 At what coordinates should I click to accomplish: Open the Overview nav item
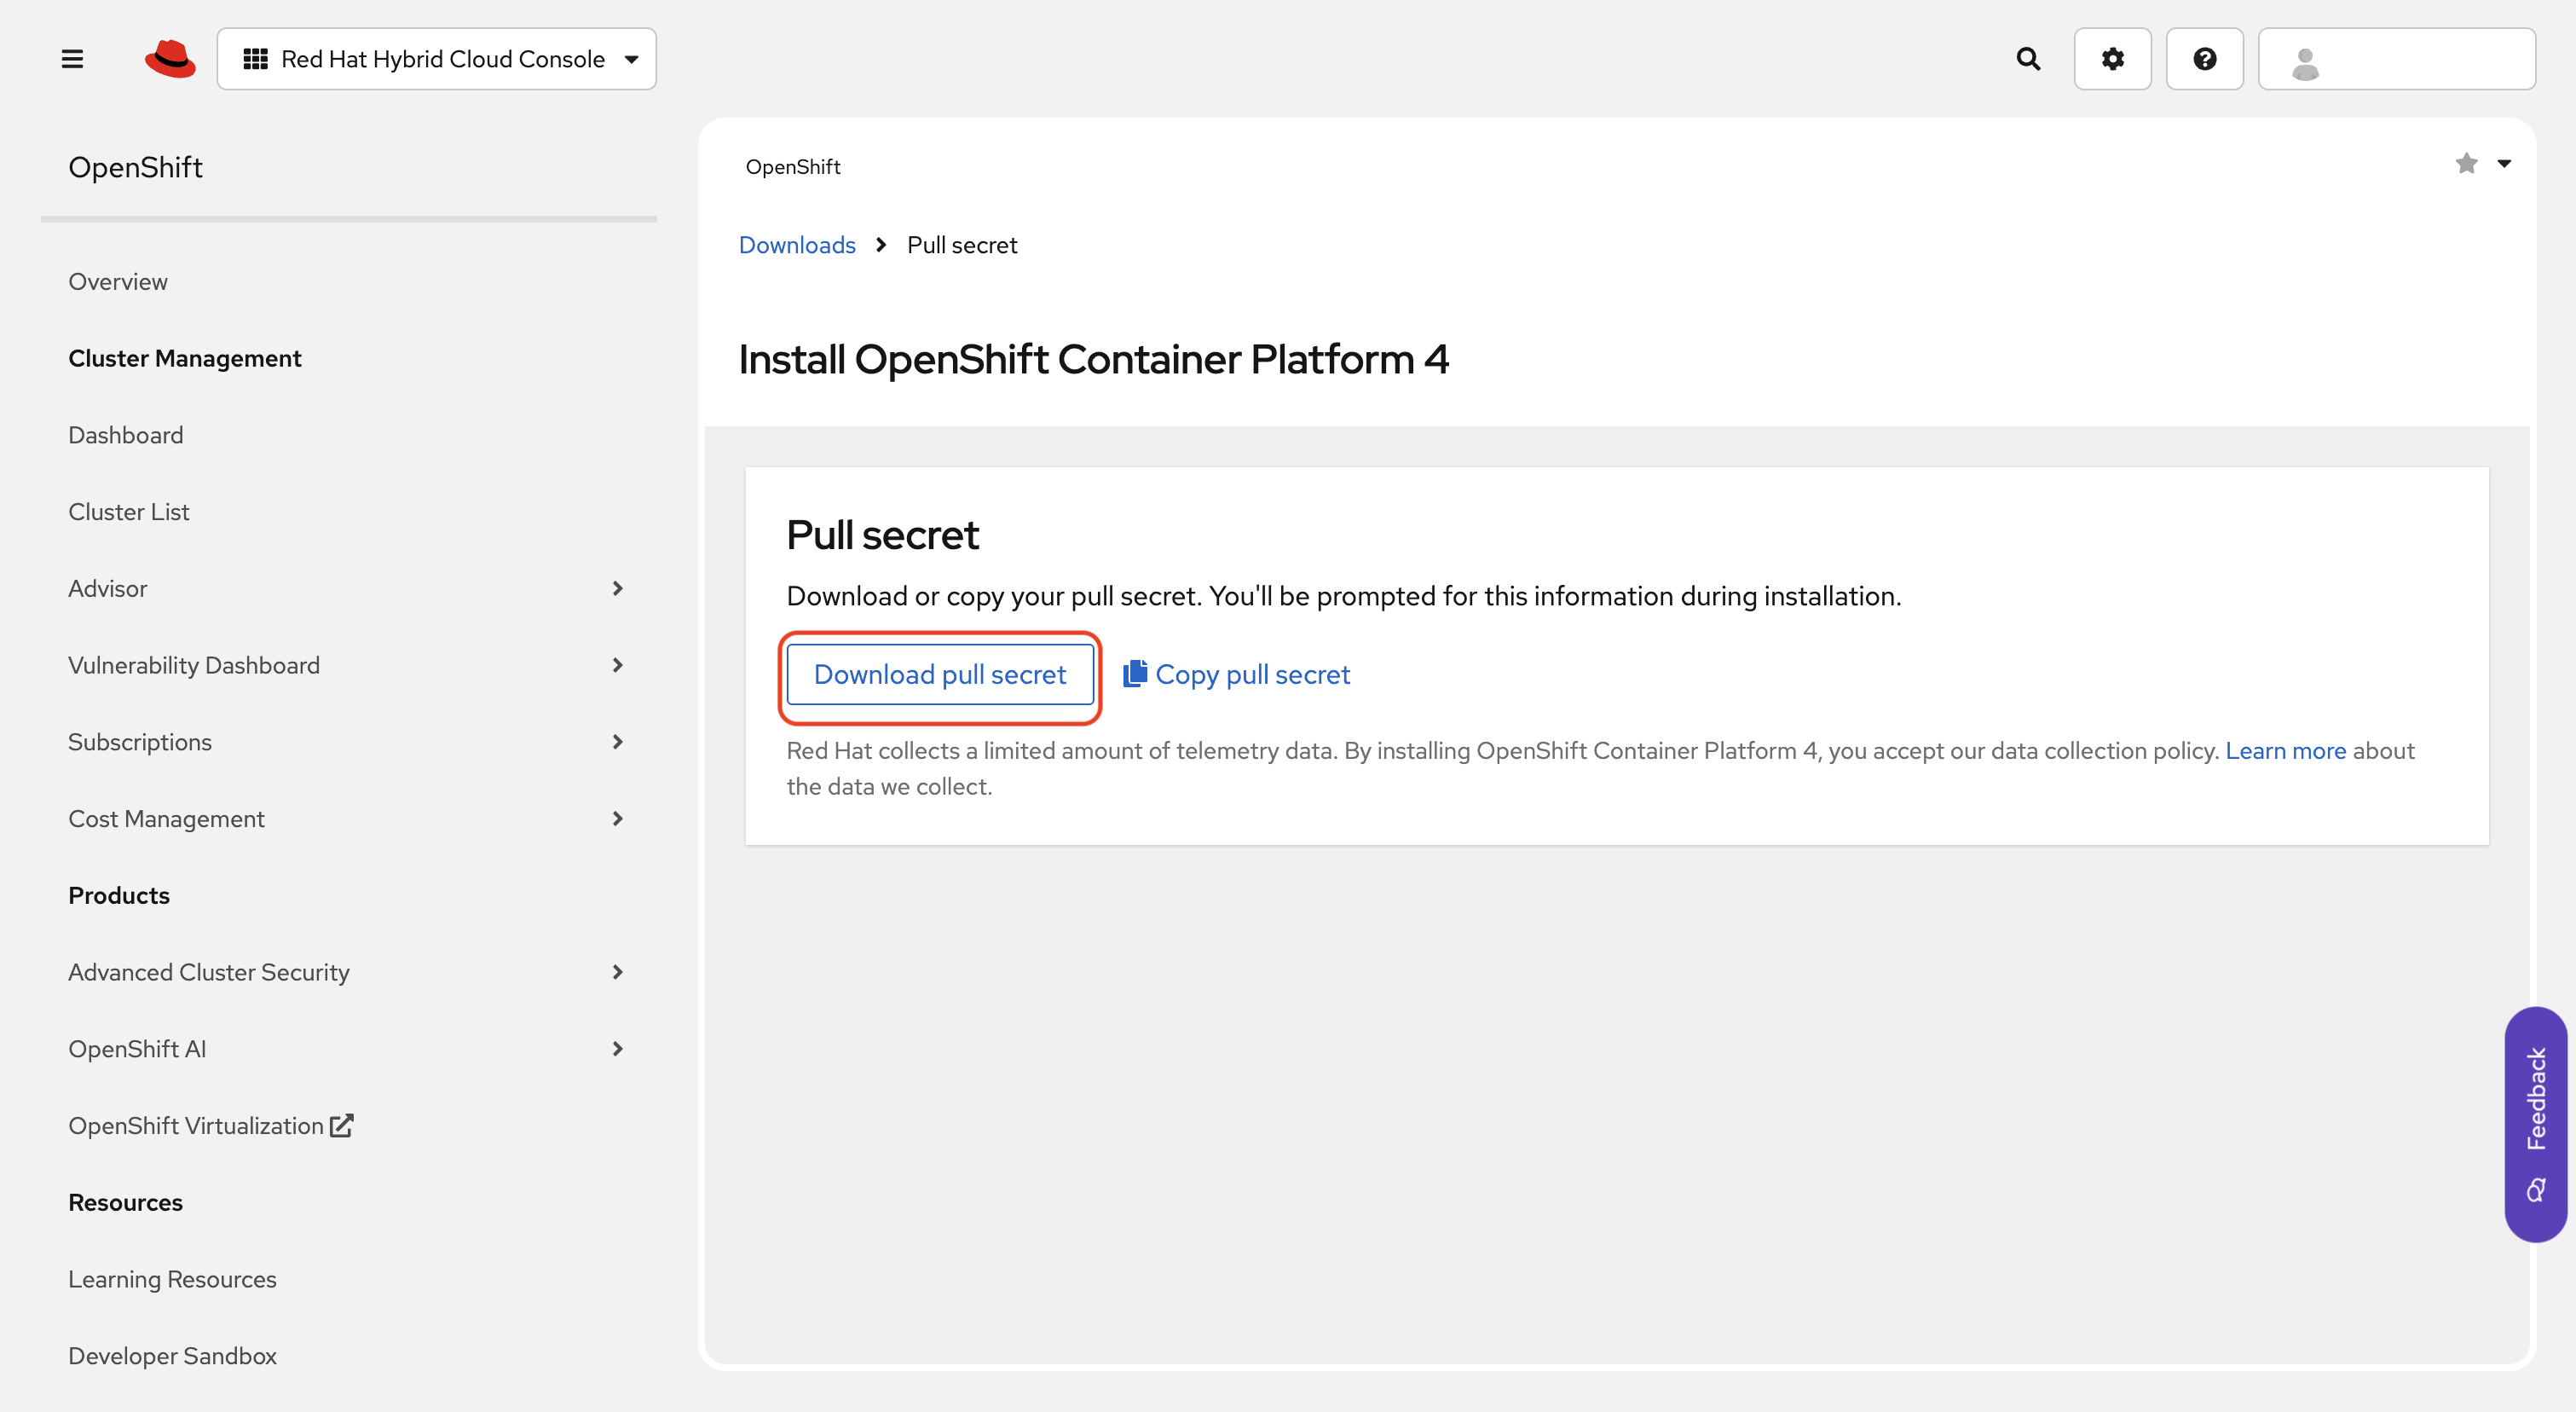pos(118,282)
